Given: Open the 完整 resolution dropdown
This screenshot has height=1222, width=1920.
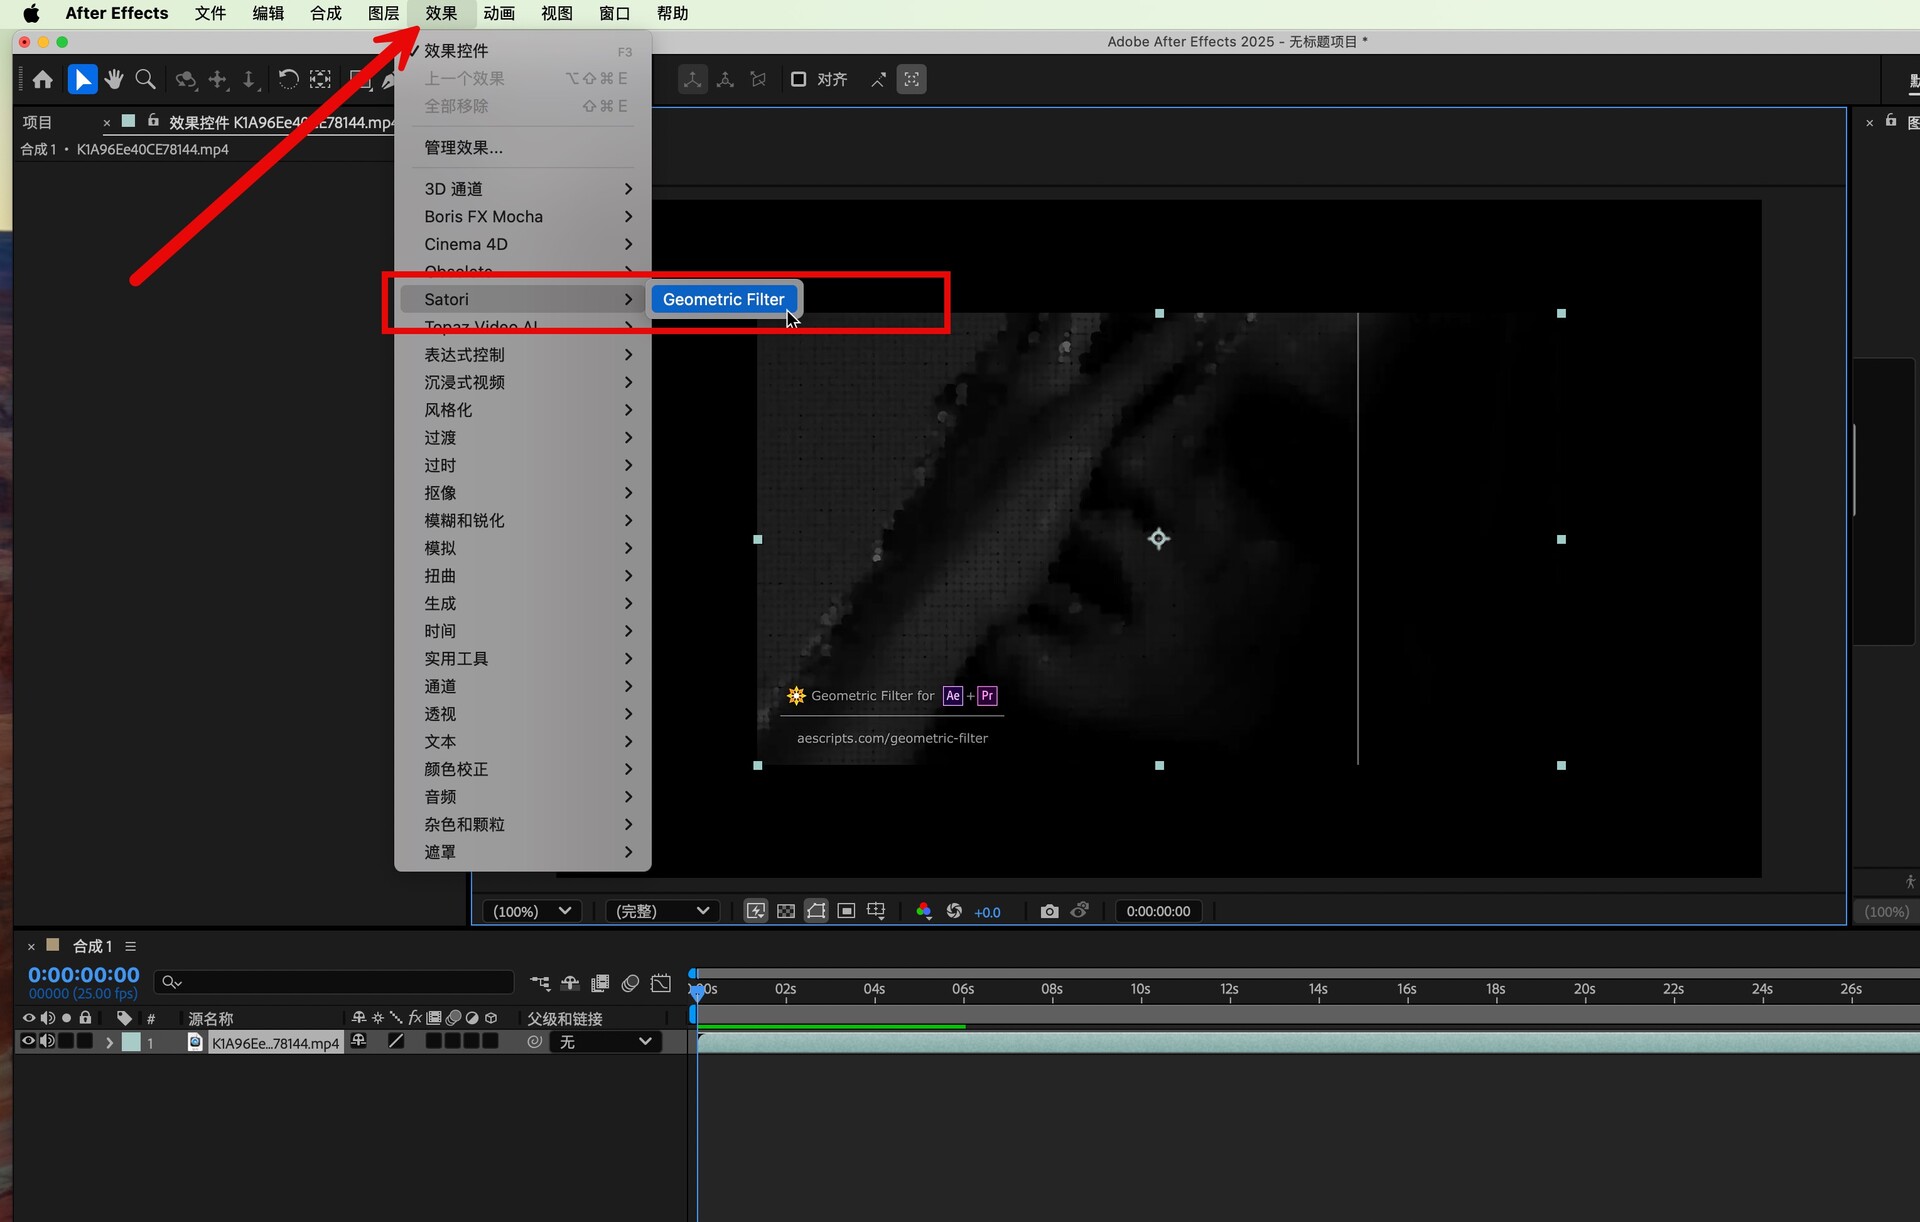Looking at the screenshot, I should coord(662,911).
